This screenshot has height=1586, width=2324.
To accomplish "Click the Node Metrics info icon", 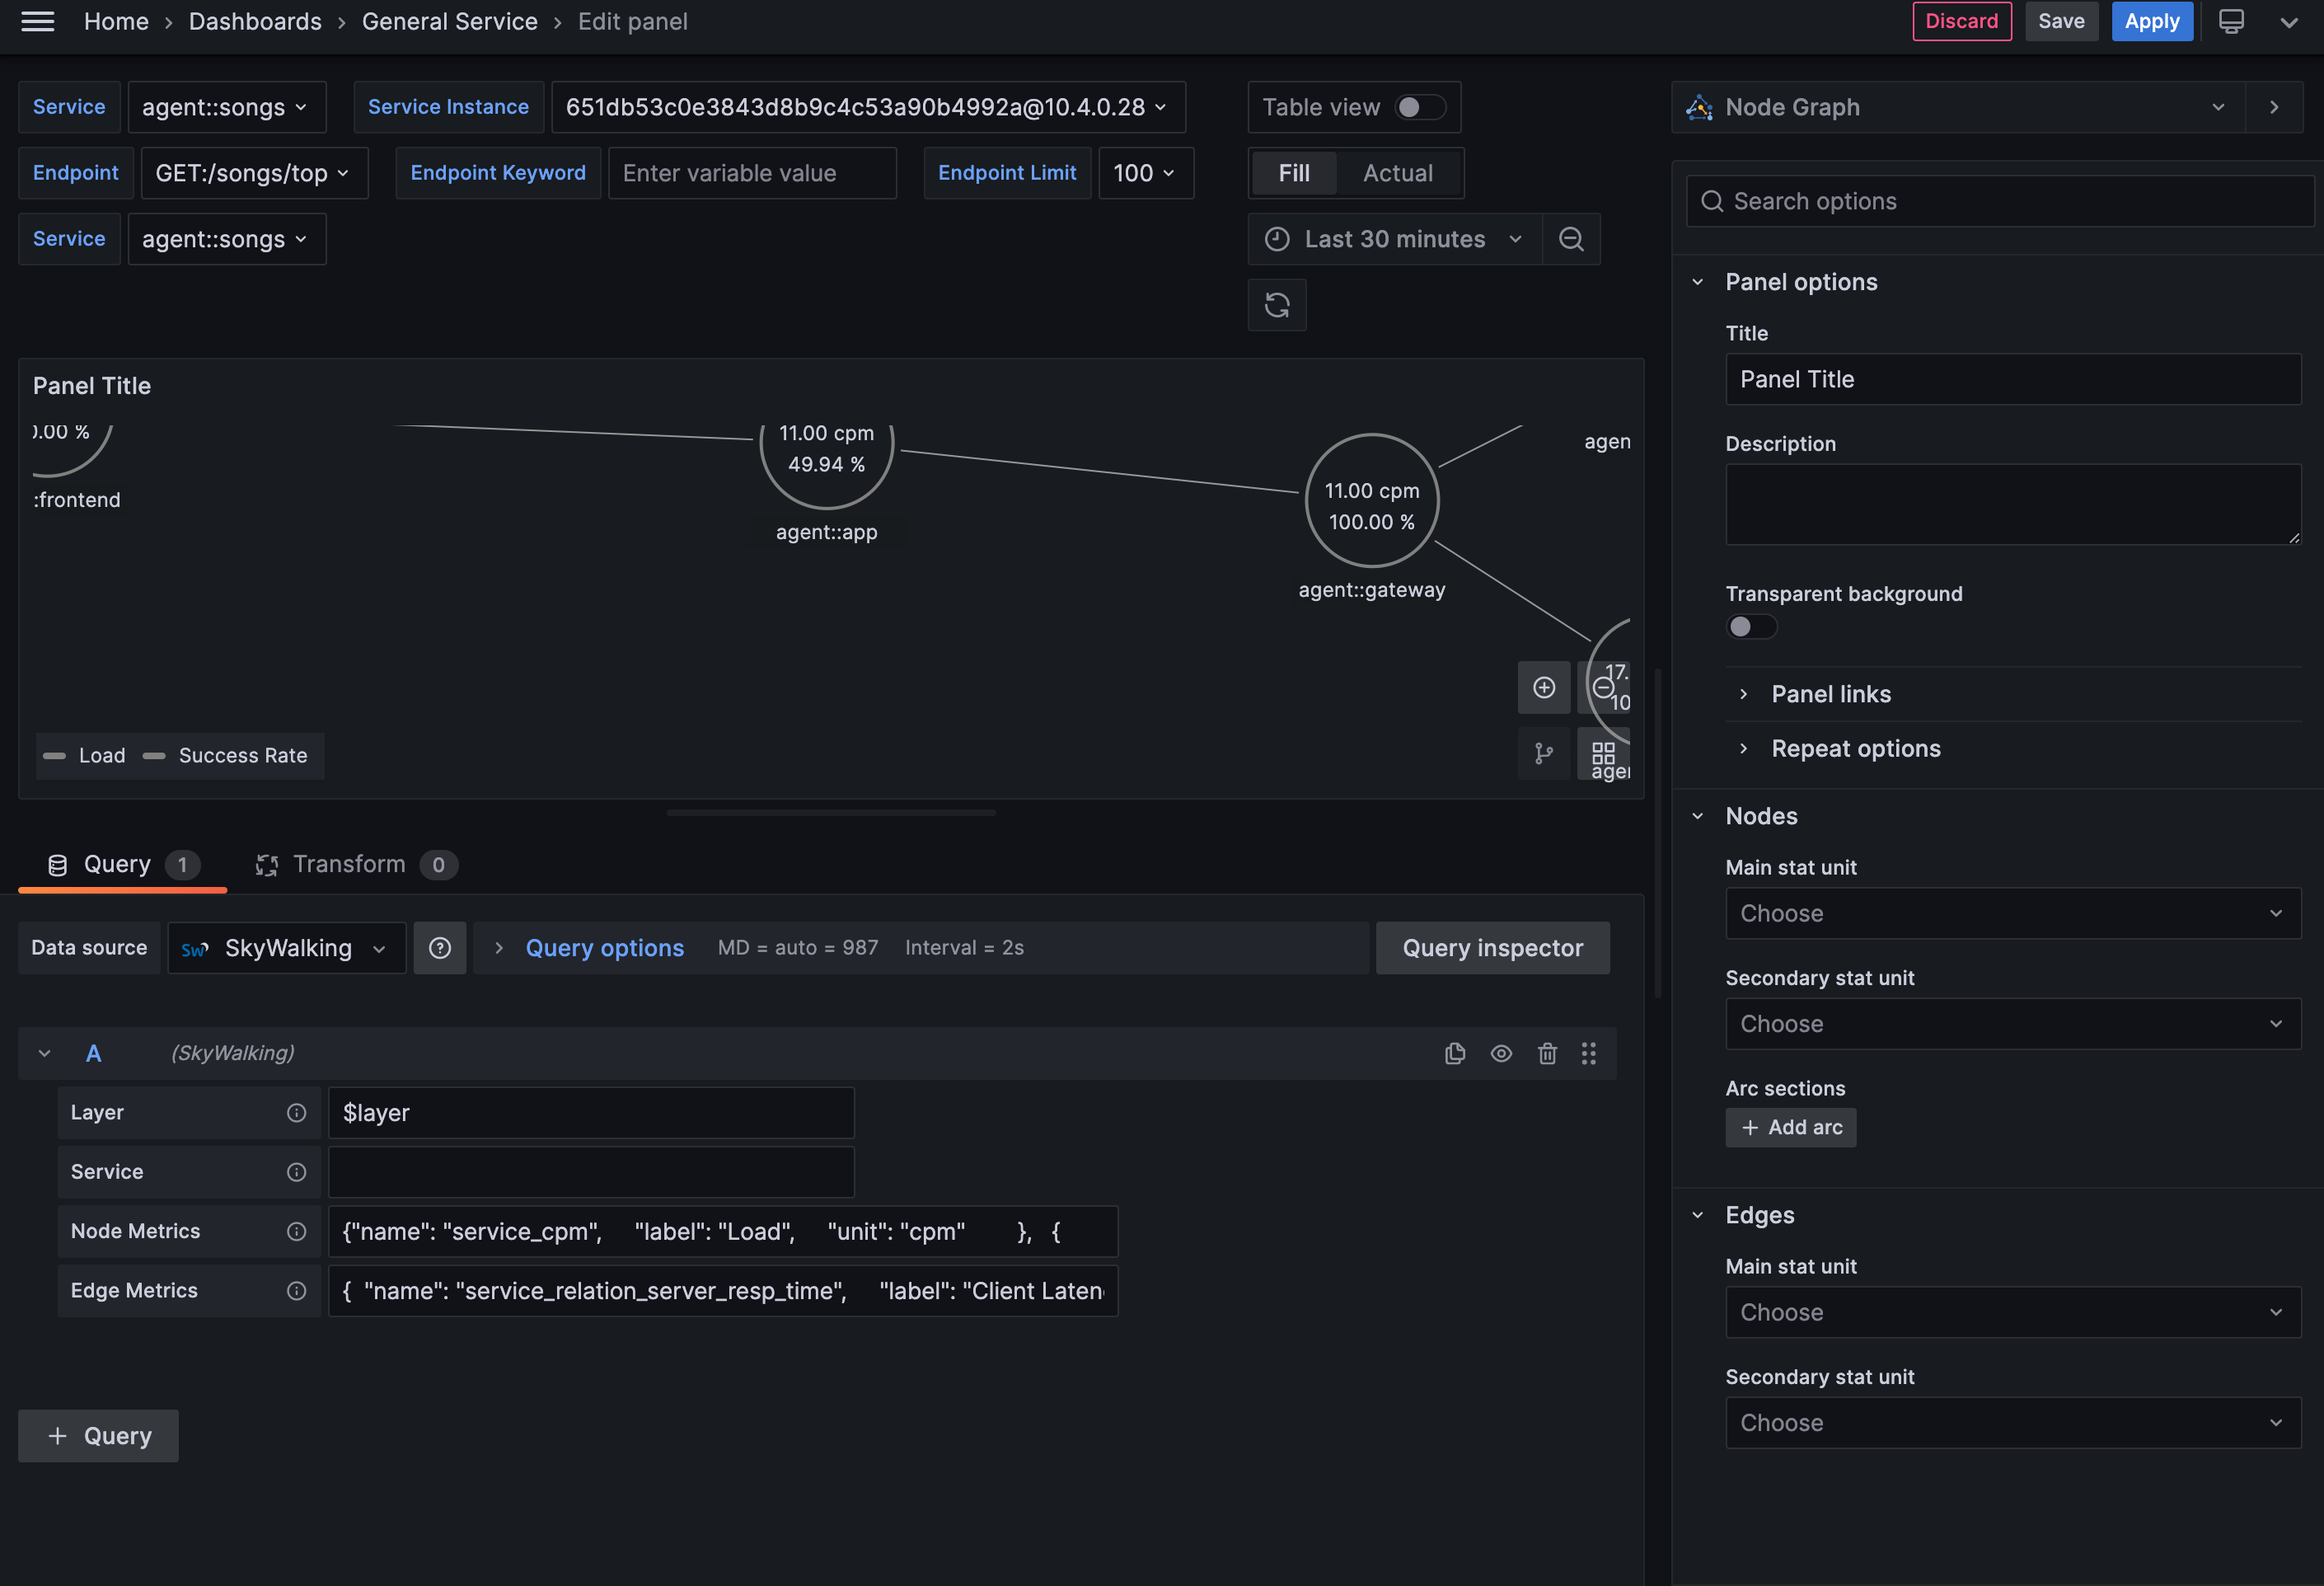I will coord(296,1232).
